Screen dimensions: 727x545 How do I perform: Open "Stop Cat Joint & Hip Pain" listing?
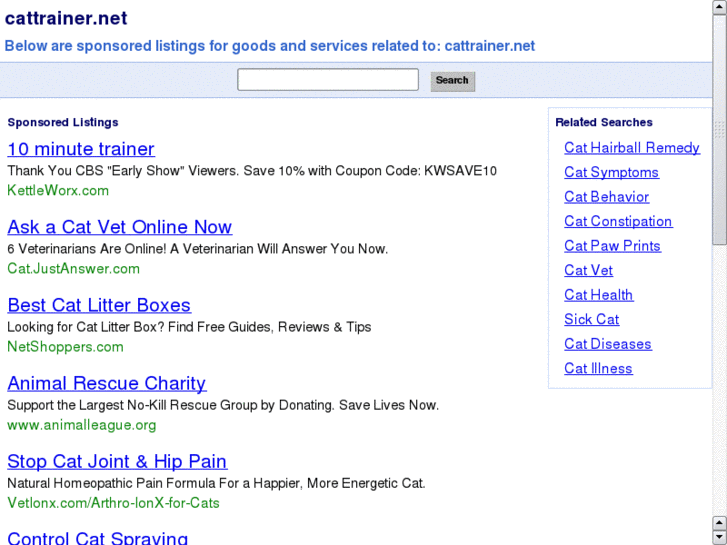click(117, 461)
